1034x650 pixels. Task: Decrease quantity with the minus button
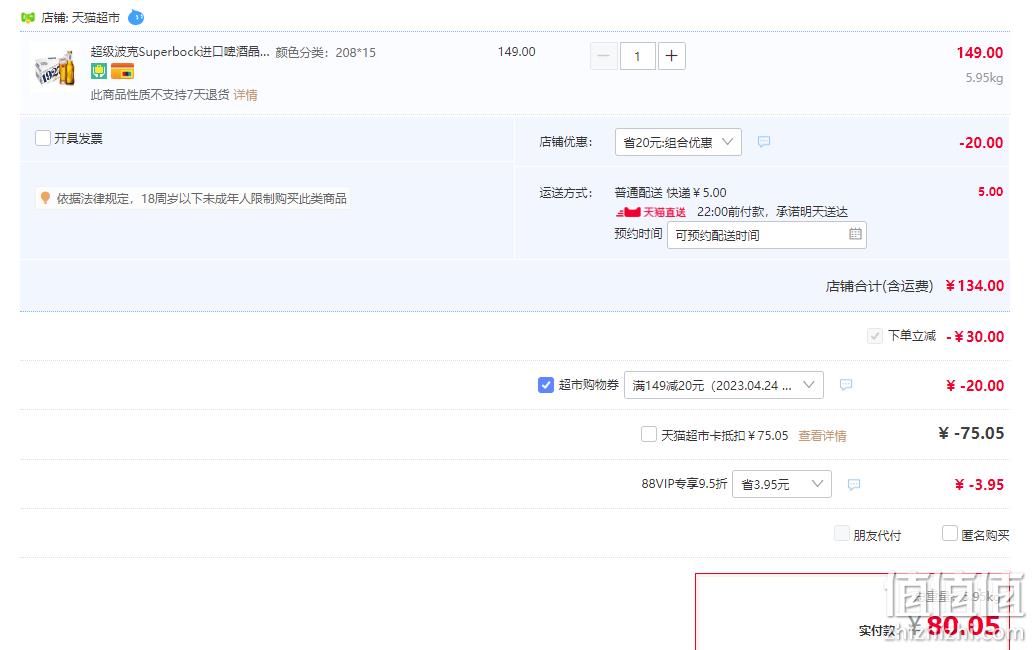coord(603,56)
